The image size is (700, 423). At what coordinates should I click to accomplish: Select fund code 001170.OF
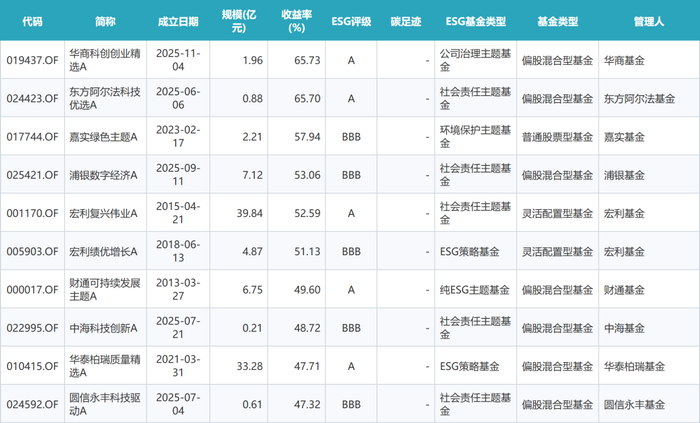(x=32, y=214)
